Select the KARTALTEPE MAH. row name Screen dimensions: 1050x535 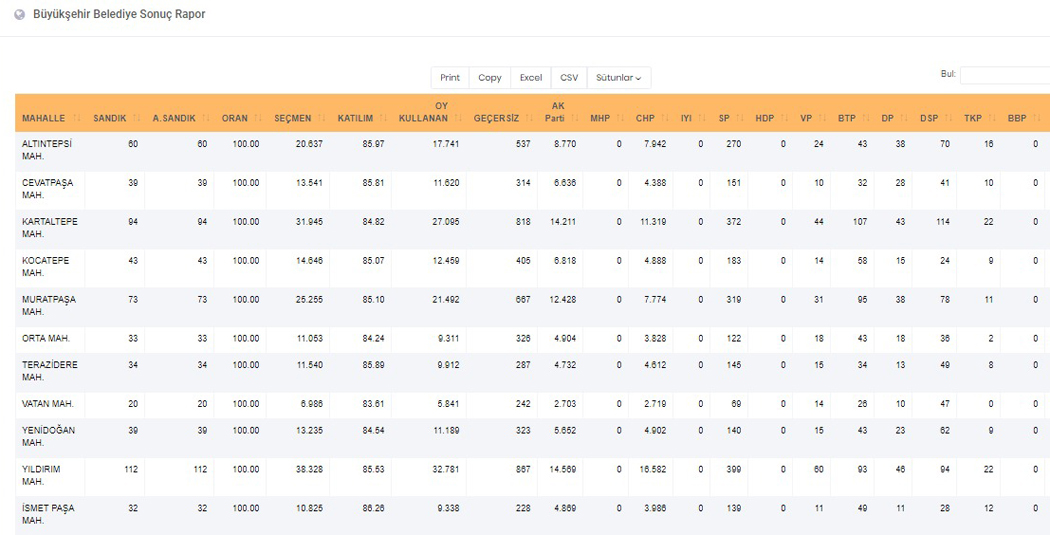coord(50,228)
